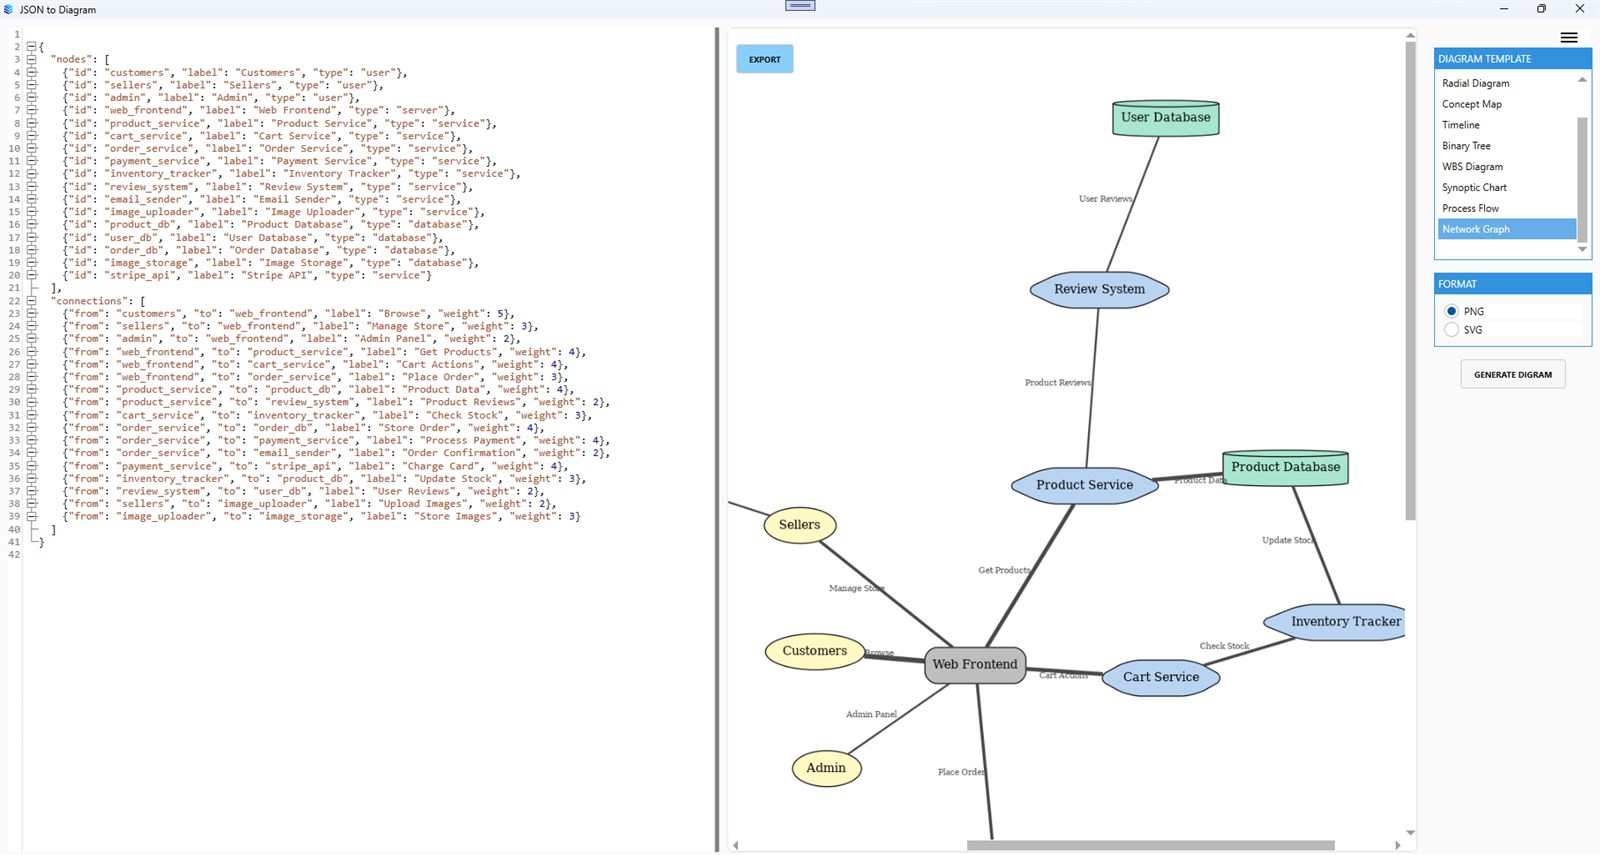This screenshot has width=1600, height=855.
Task: Select the SVG format radio button
Action: 1452,329
